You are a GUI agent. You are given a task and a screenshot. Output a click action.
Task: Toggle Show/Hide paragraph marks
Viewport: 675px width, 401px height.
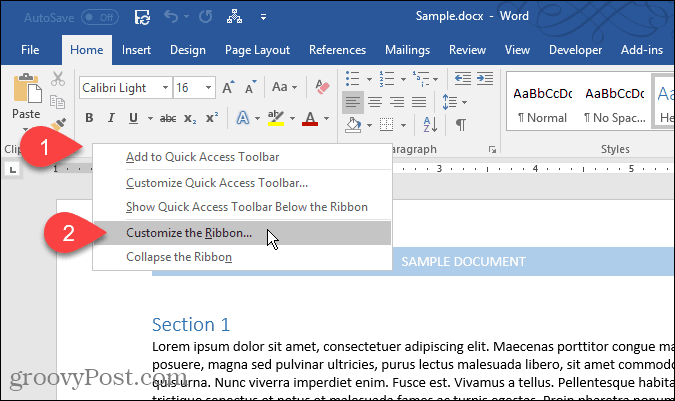tap(461, 125)
